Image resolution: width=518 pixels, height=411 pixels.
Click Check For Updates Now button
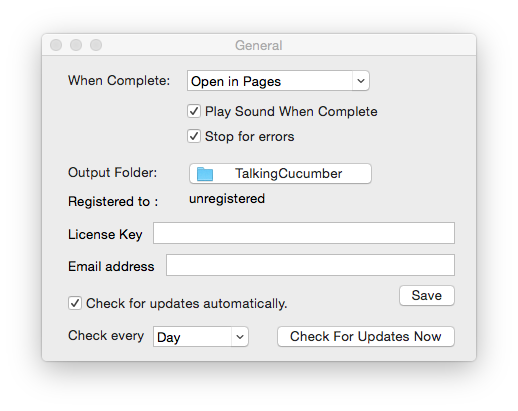pyautogui.click(x=366, y=336)
